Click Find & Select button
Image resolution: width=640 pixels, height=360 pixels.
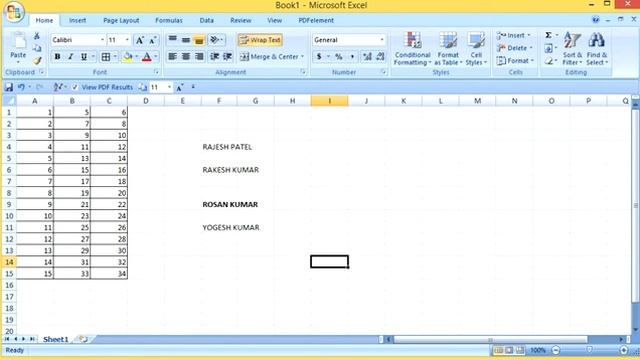(x=597, y=49)
